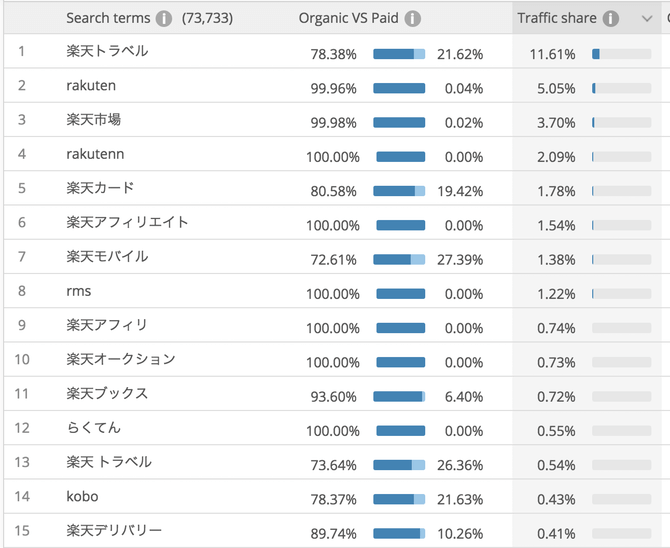Select the kobo search term
Viewport: 670px width, 548px height.
click(x=82, y=497)
